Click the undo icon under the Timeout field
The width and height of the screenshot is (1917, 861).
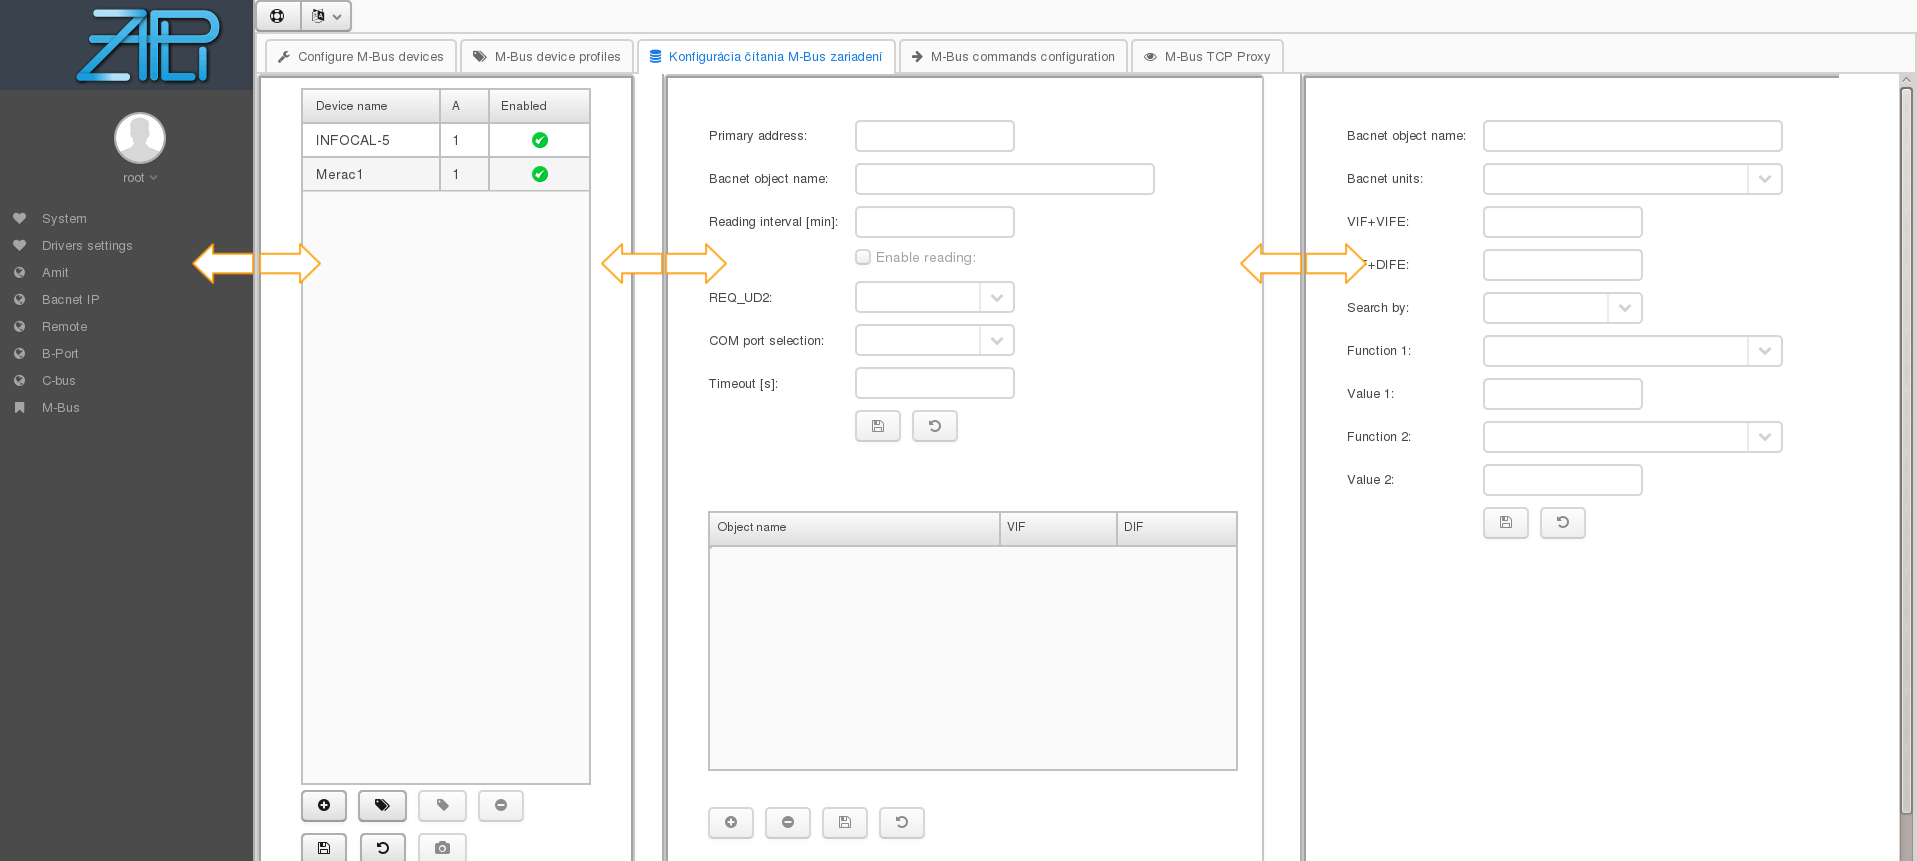click(935, 426)
